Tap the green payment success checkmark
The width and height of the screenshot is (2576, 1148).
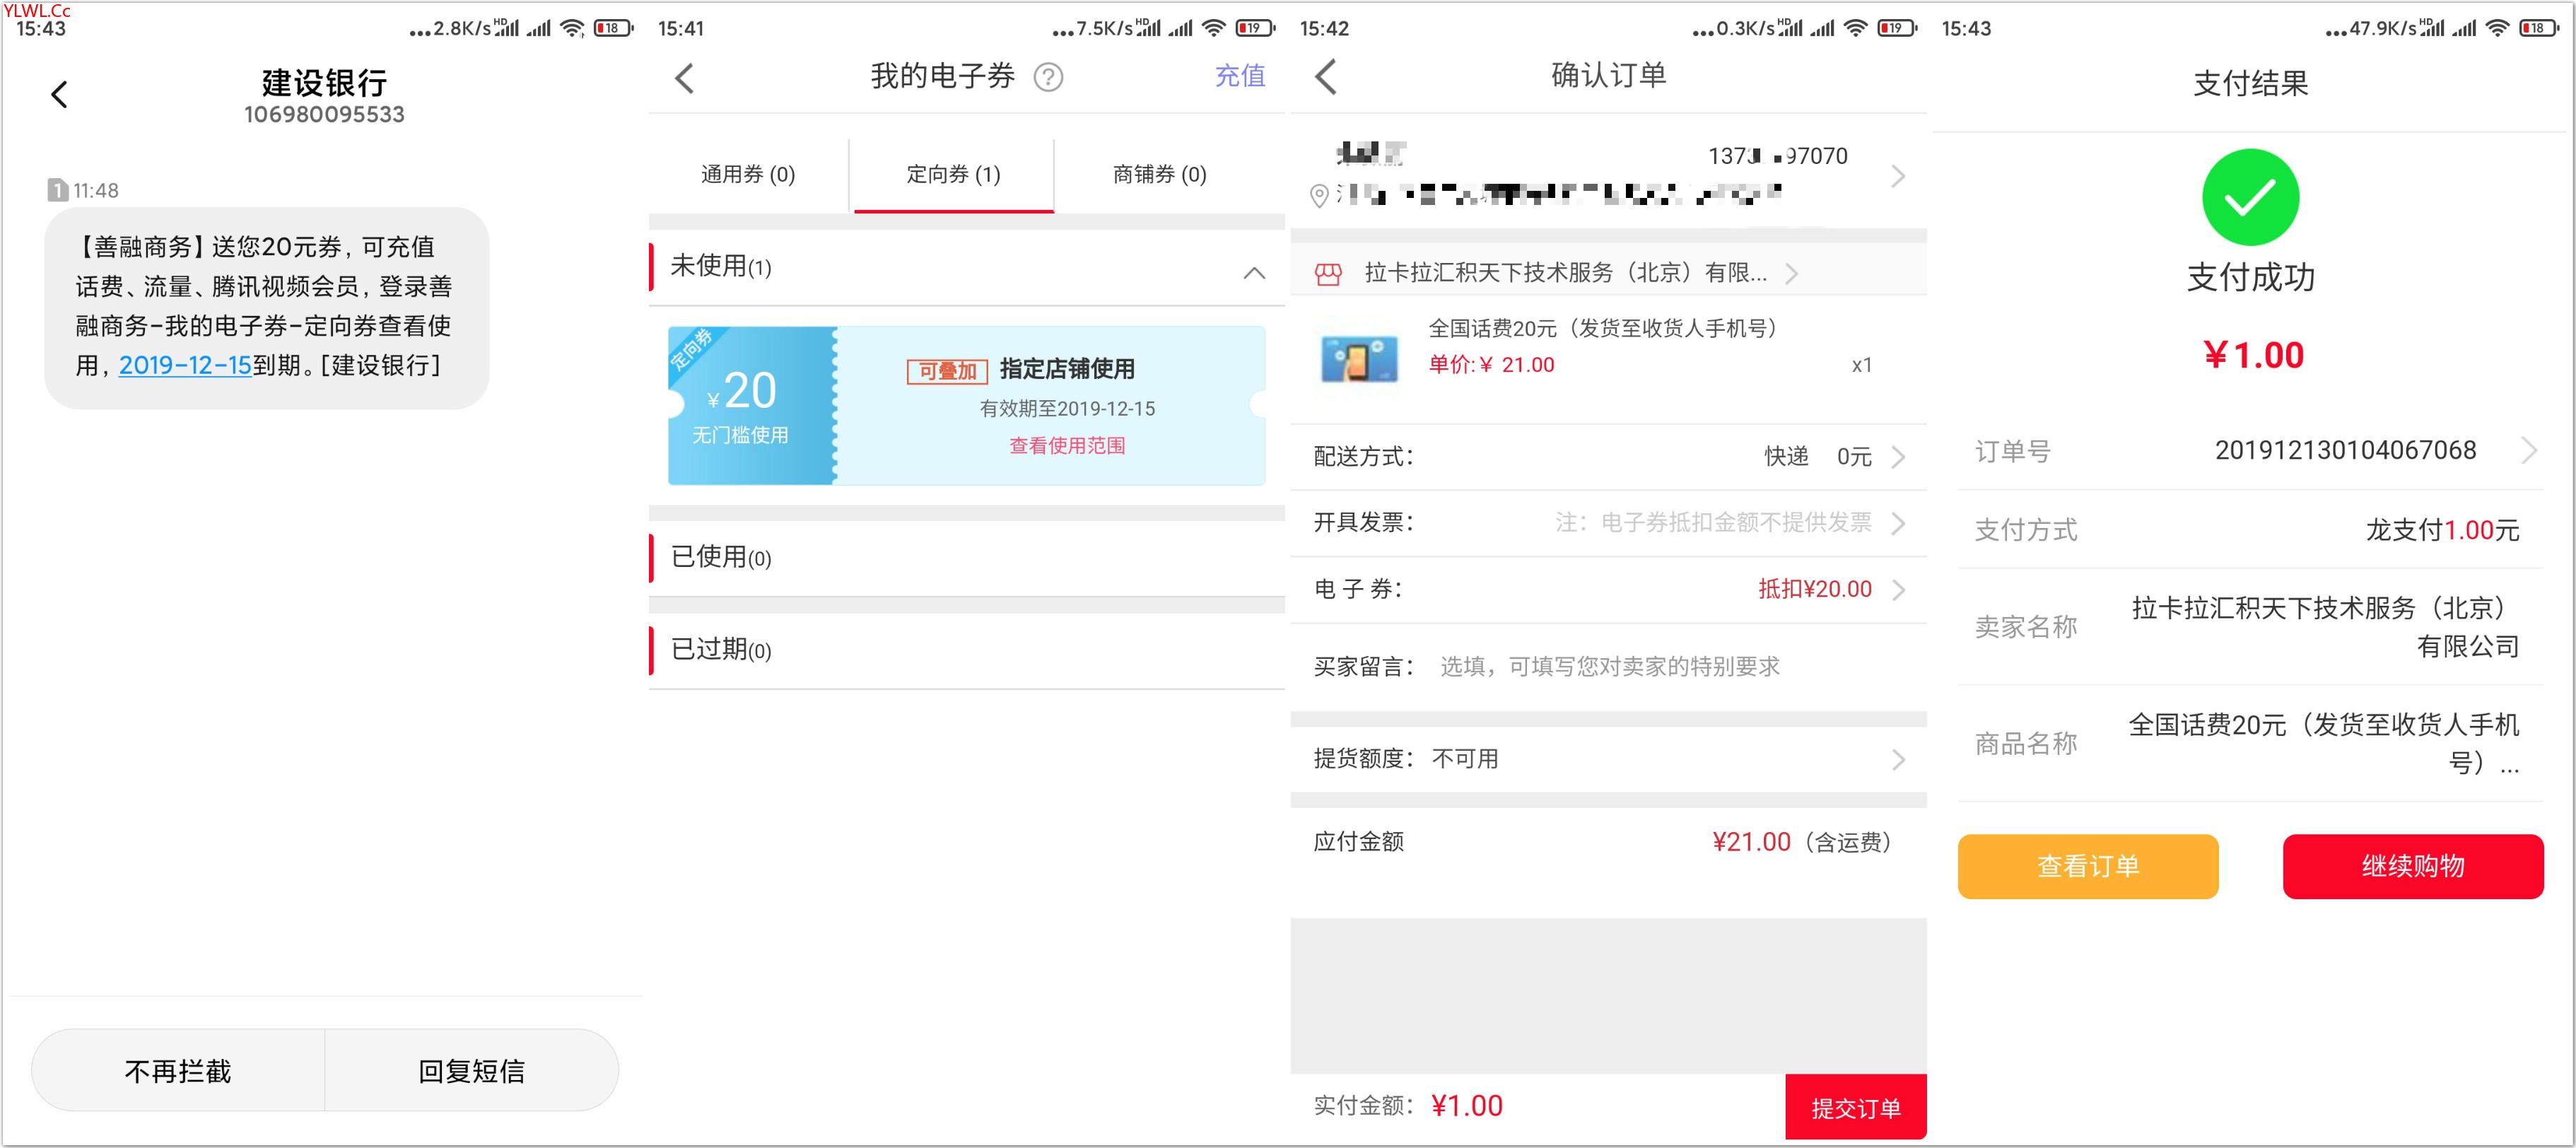(2250, 197)
